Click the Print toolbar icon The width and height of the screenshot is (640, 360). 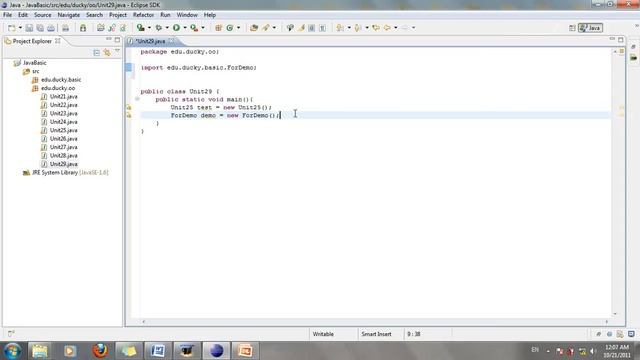click(51, 28)
